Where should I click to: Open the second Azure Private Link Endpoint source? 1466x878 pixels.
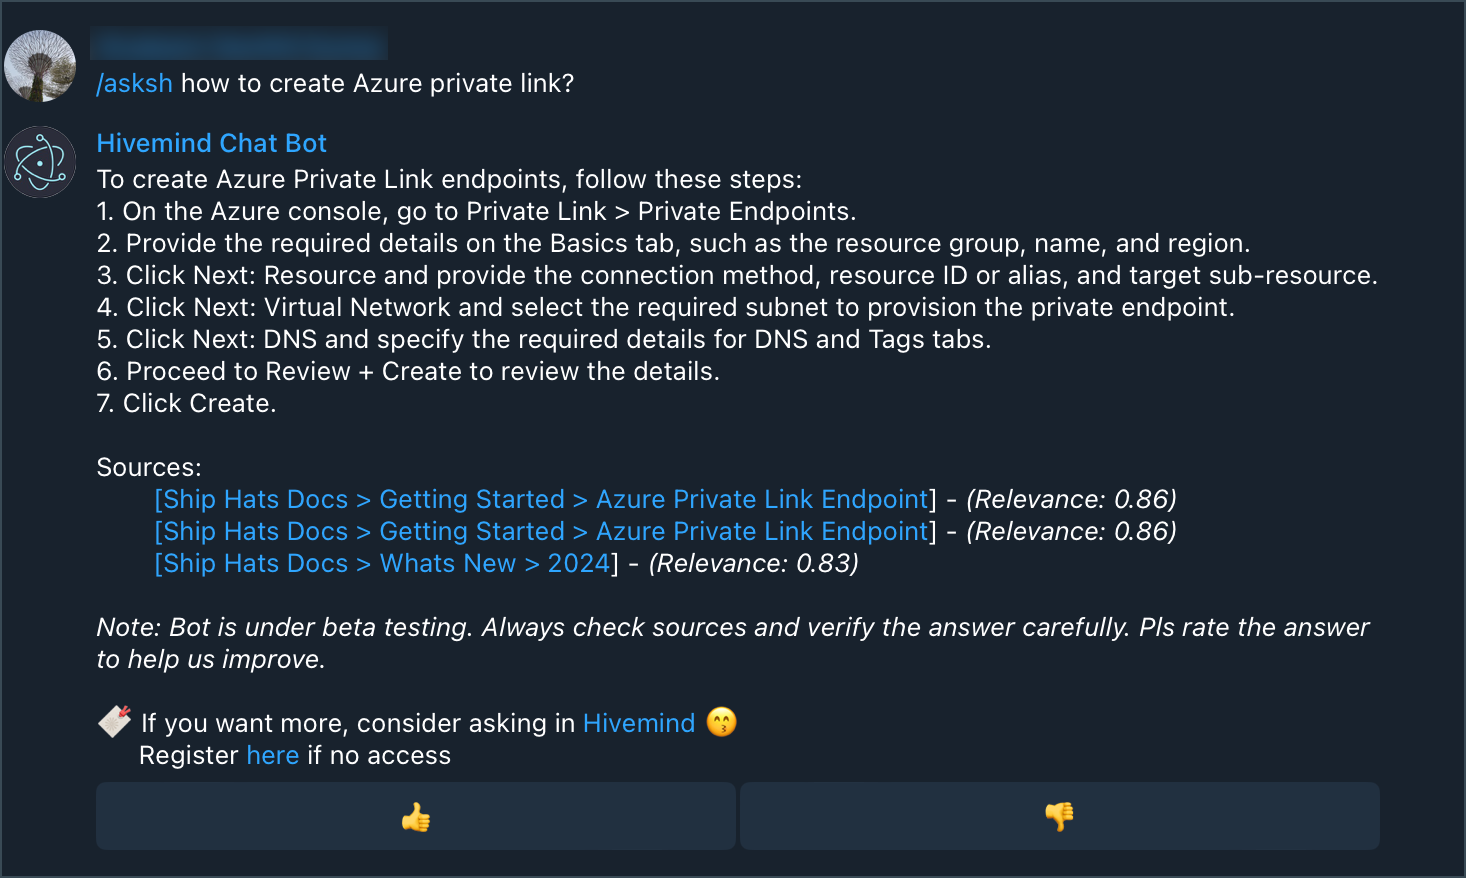click(546, 531)
